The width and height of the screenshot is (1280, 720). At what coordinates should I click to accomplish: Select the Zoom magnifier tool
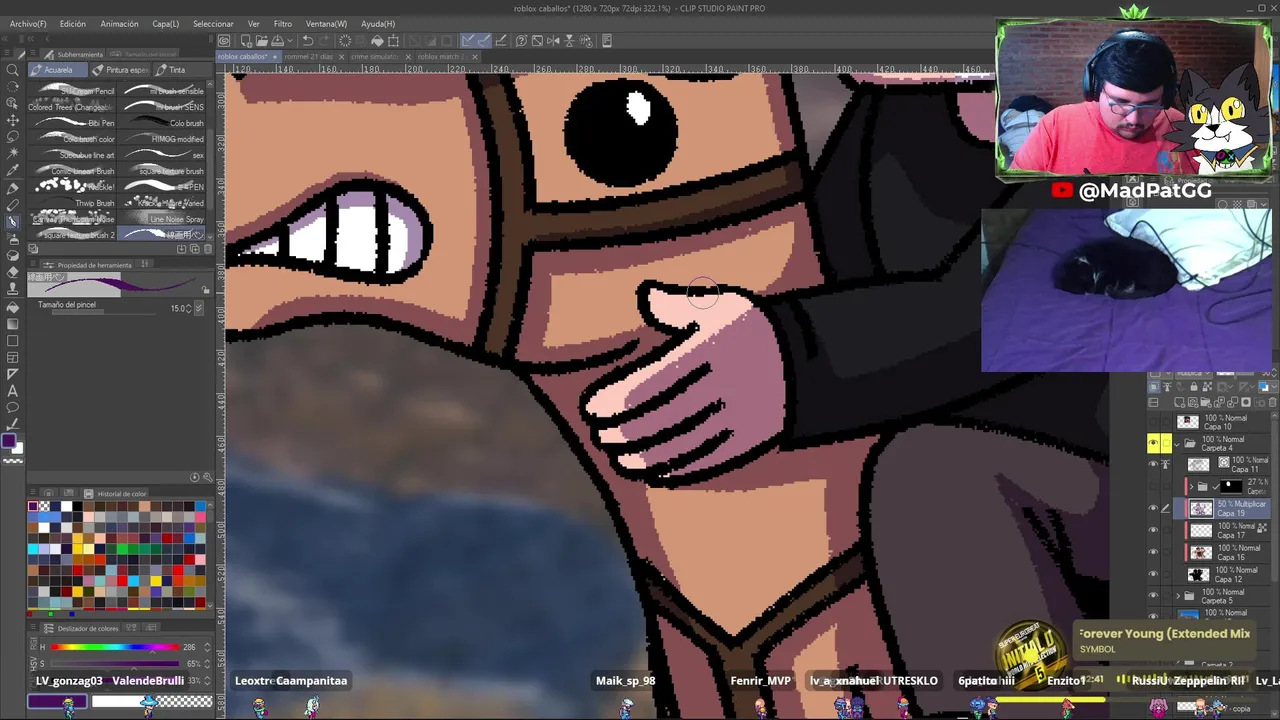click(13, 70)
